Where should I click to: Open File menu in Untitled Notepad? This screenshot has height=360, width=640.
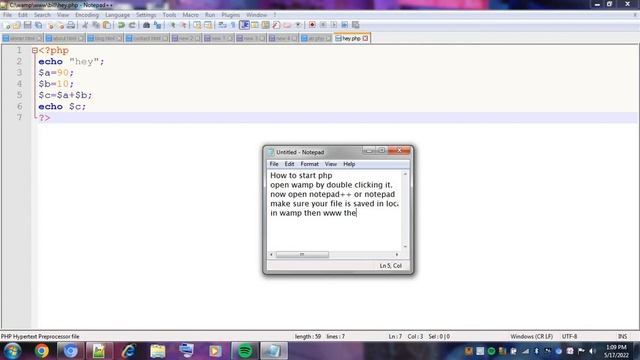coord(274,164)
